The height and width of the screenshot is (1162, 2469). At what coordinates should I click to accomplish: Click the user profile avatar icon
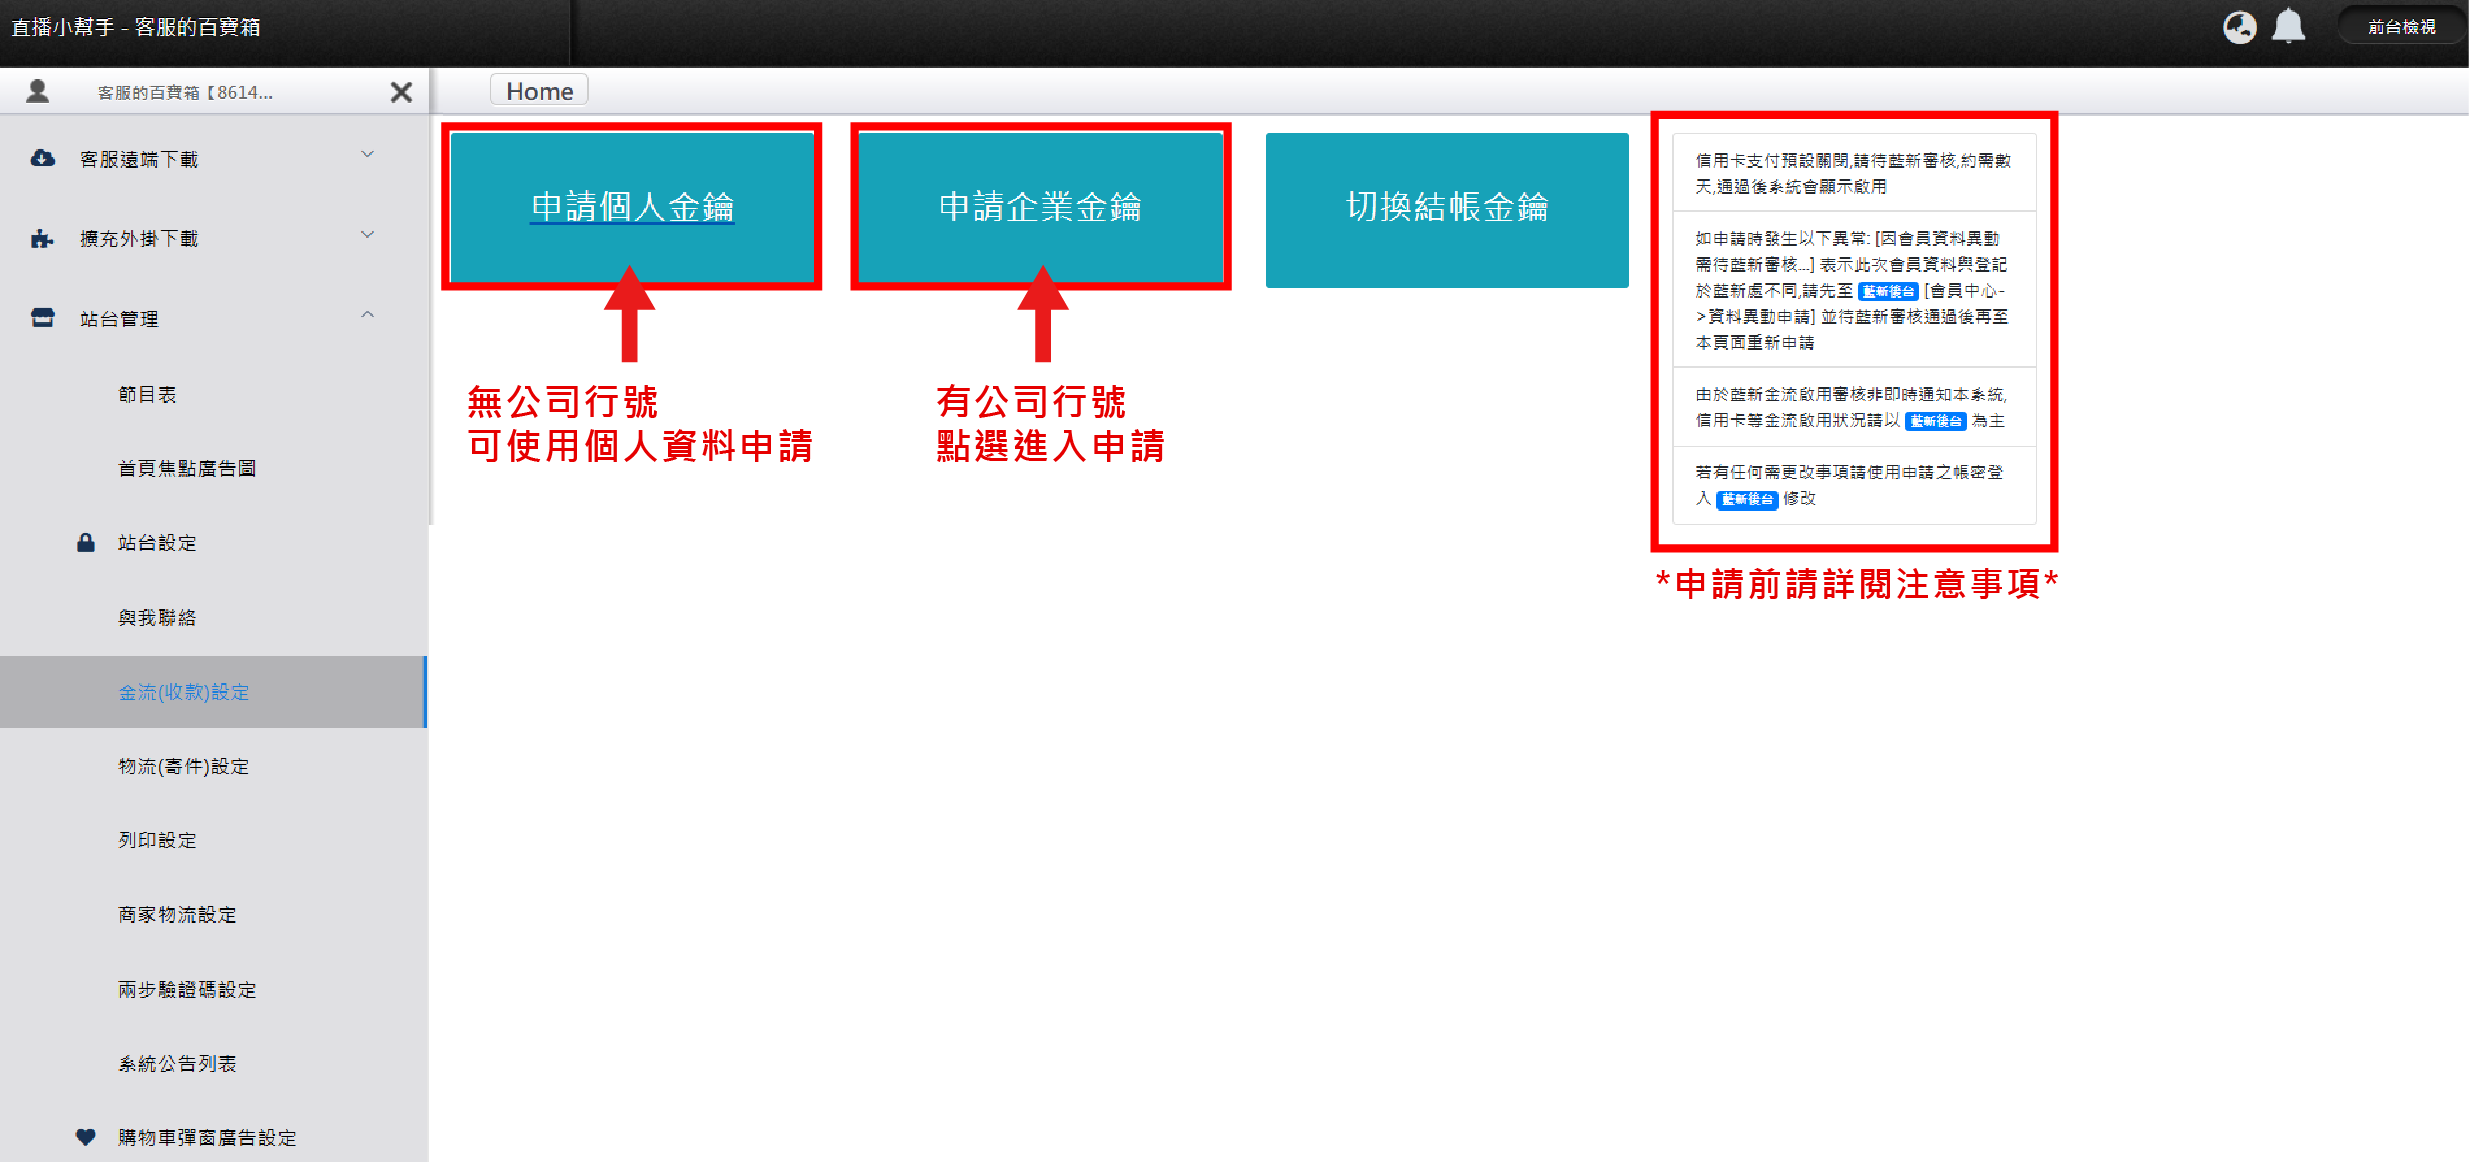point(38,92)
